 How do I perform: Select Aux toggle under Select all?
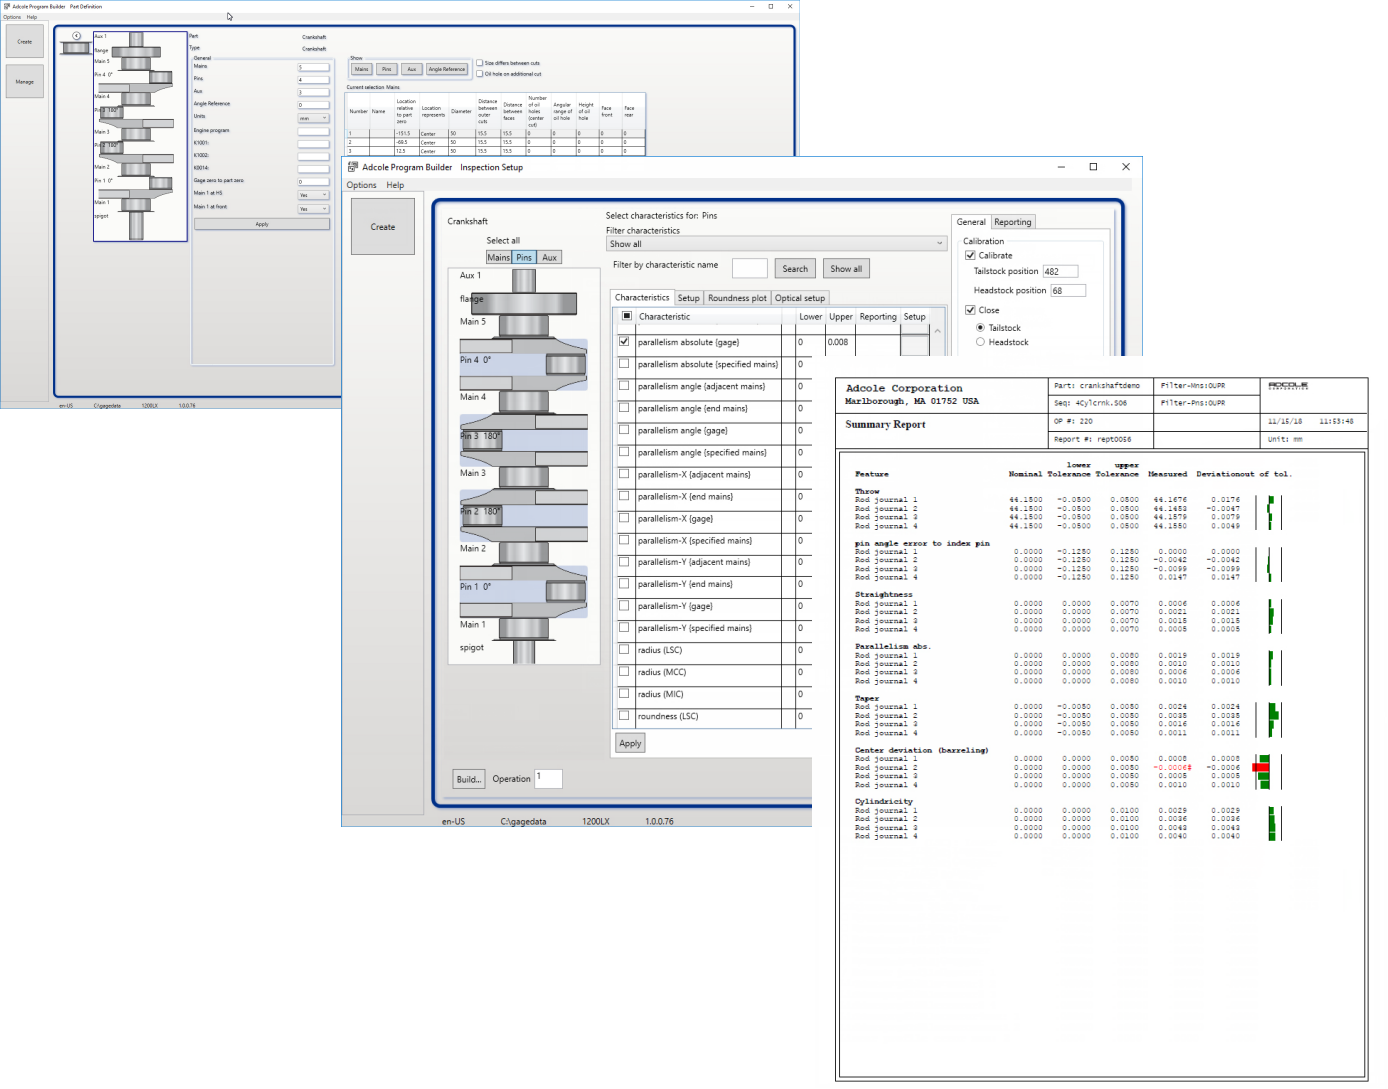click(549, 257)
